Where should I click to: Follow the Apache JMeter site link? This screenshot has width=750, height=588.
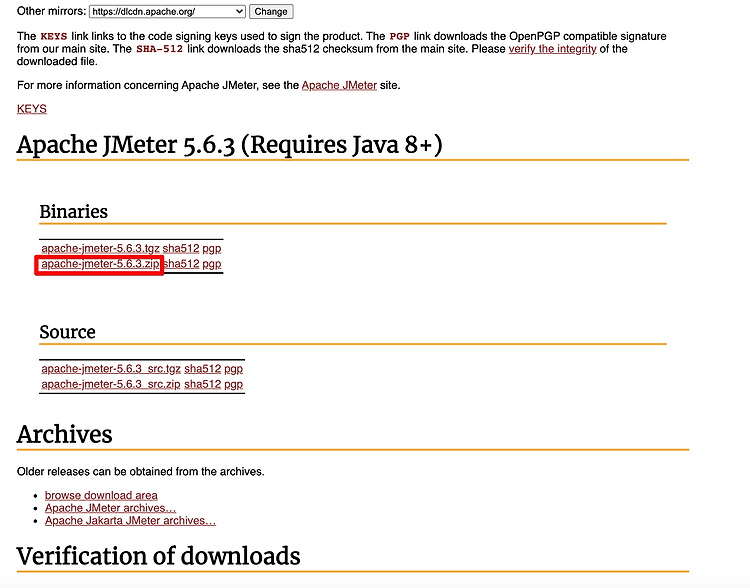339,85
